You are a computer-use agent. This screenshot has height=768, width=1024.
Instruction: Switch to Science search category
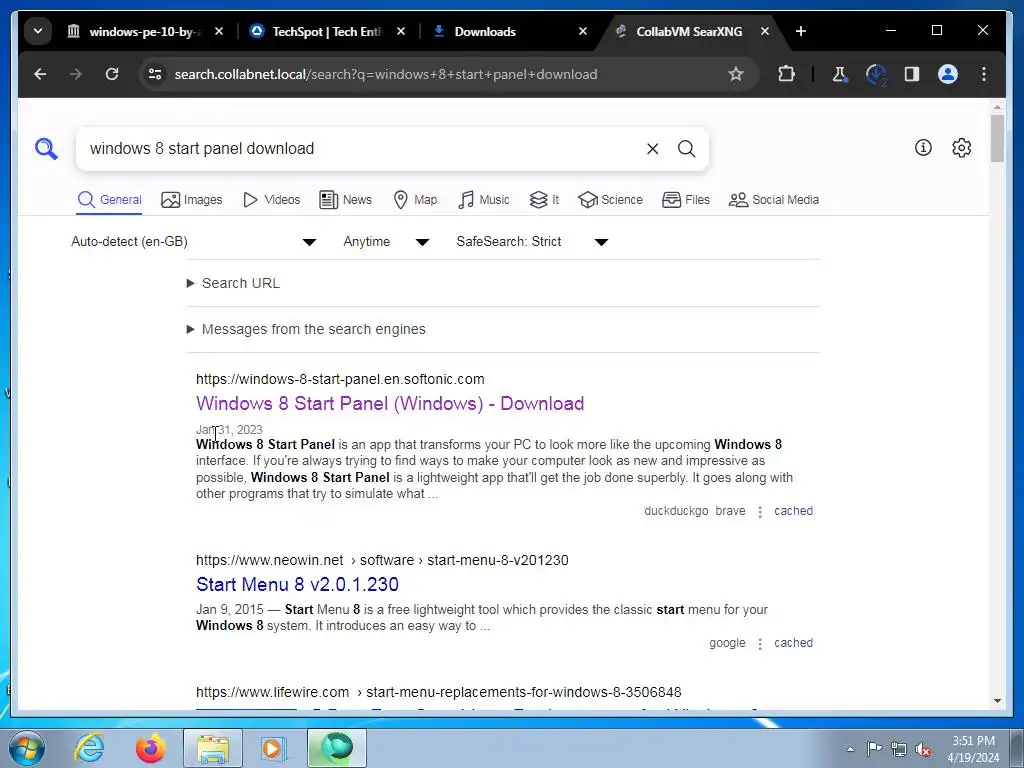click(x=611, y=200)
